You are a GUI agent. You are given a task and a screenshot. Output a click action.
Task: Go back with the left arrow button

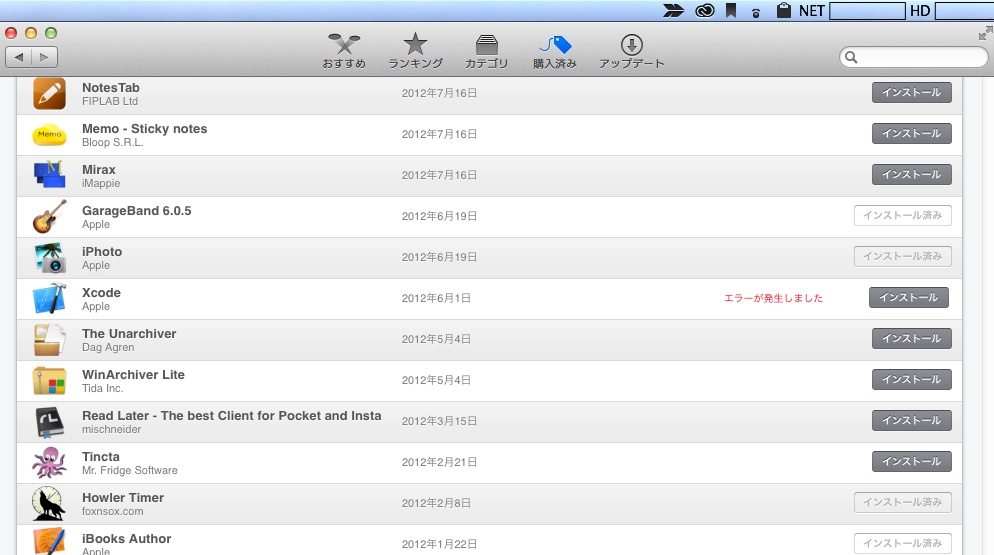click(x=18, y=57)
